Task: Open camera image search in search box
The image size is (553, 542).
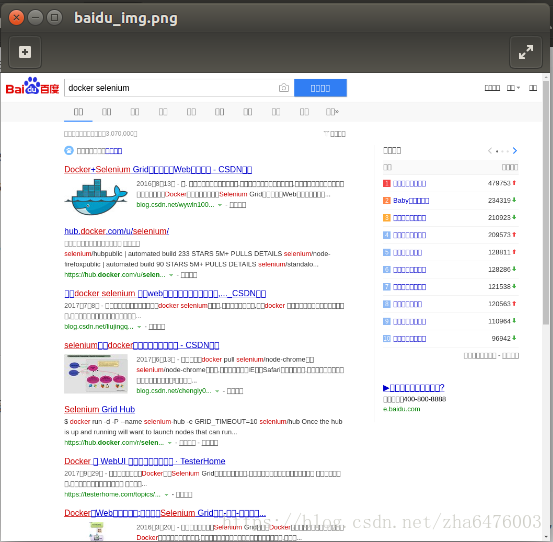Action: (284, 88)
